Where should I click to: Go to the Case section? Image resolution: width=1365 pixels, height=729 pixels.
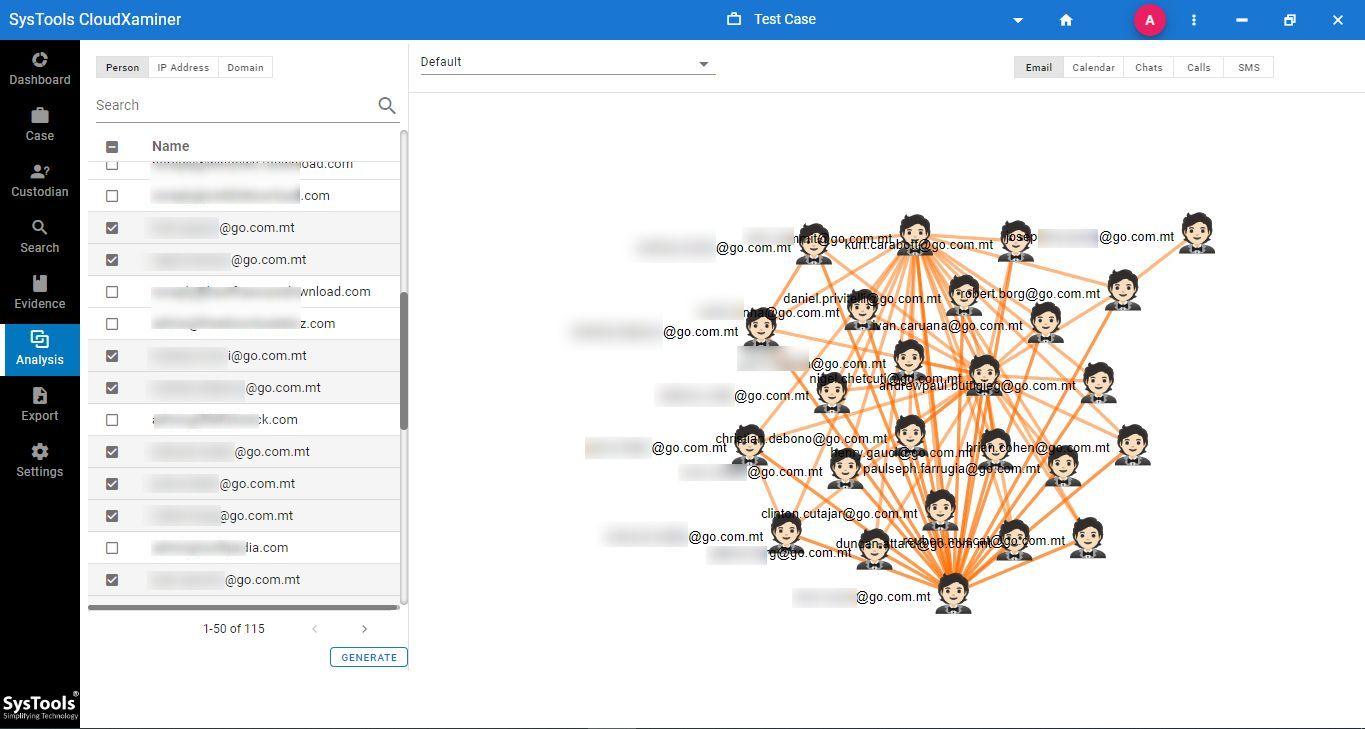(40, 124)
